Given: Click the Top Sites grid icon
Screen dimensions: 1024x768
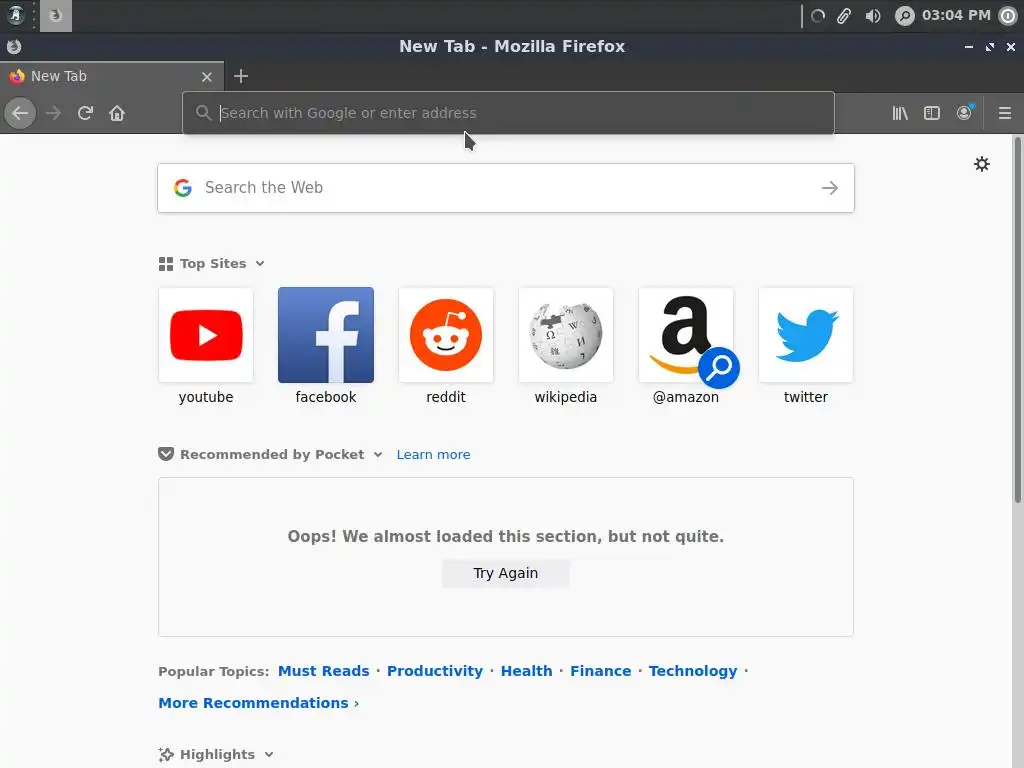Looking at the screenshot, I should coord(166,264).
